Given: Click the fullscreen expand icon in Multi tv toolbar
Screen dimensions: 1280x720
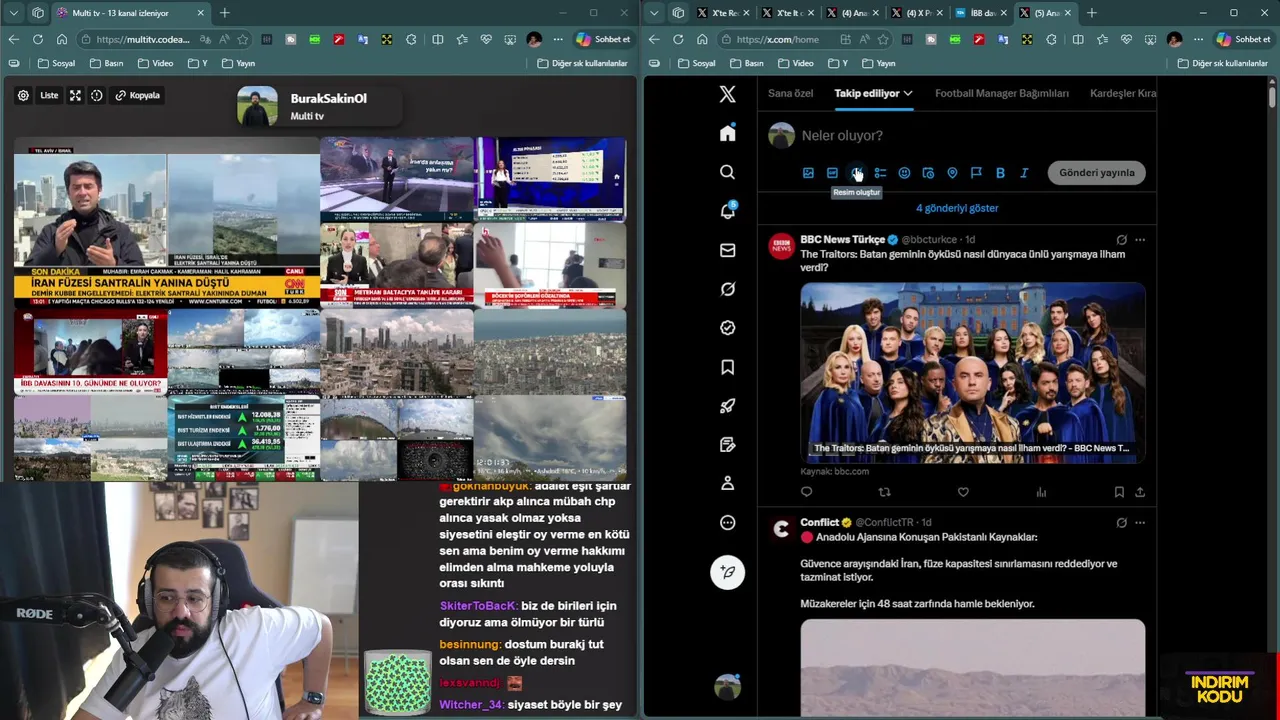Looking at the screenshot, I should tap(75, 96).
